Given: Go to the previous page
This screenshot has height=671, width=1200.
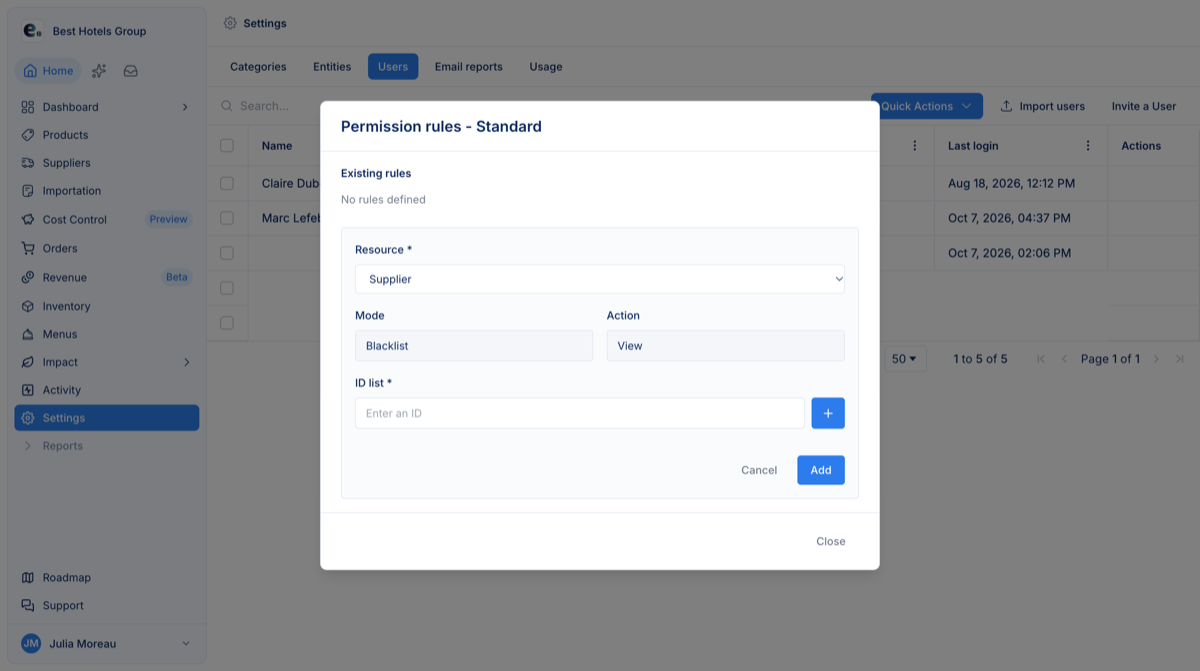Looking at the screenshot, I should pyautogui.click(x=1064, y=359).
